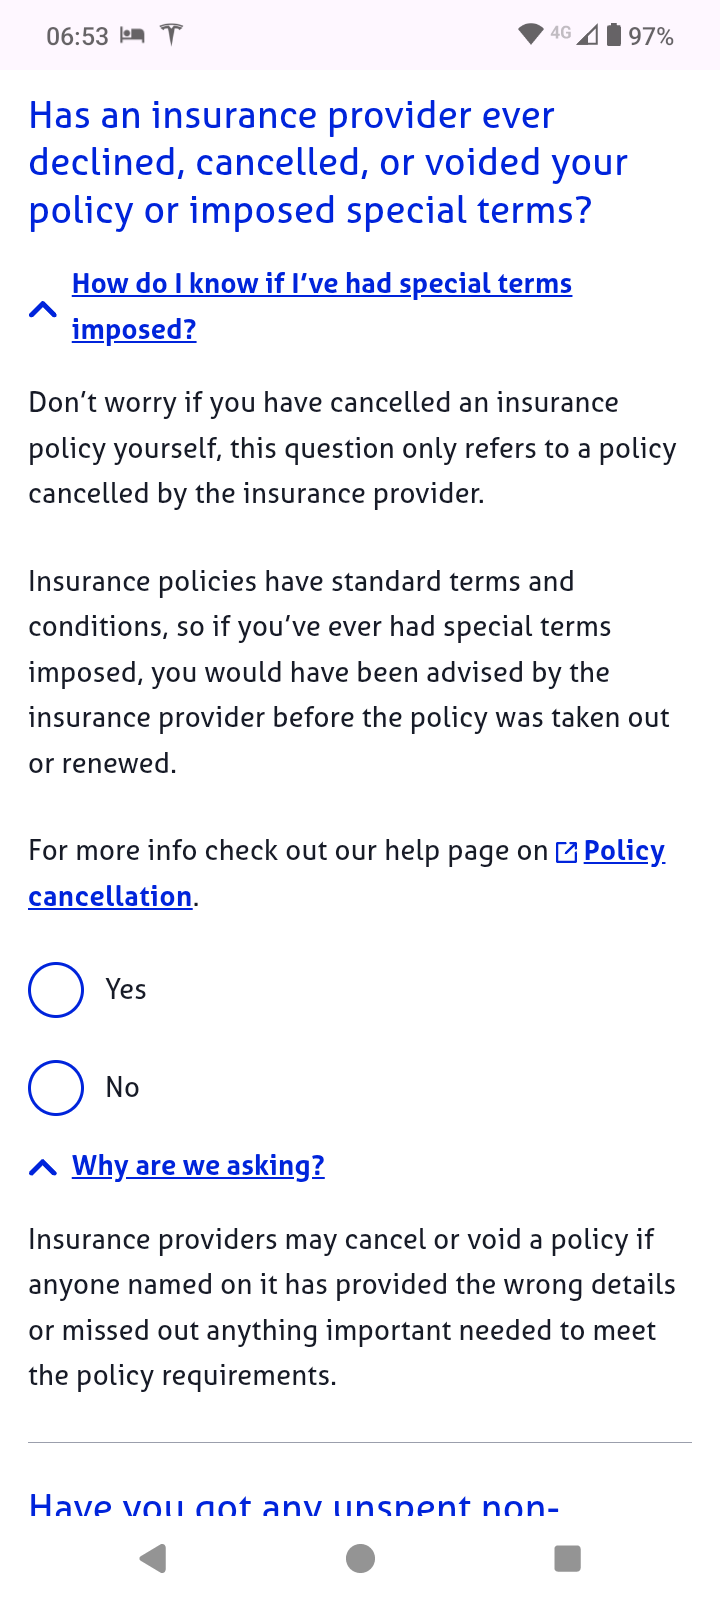Tap the 4G mobile signal icon
Viewport: 720px width, 1600px height.
575,35
